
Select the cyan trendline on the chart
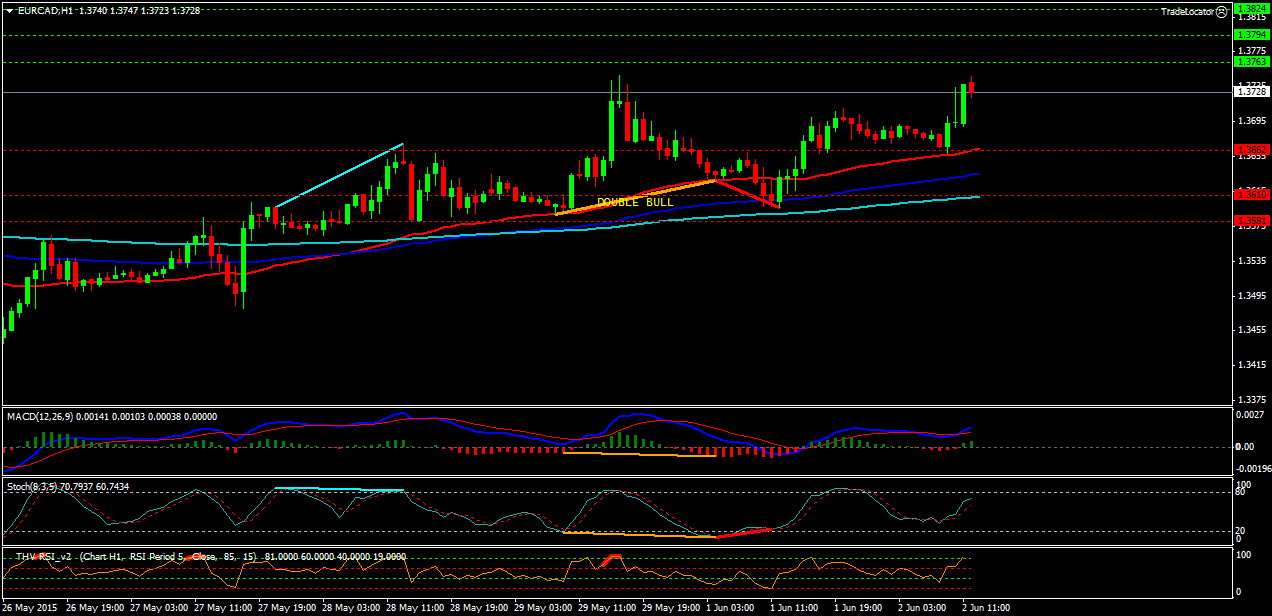pos(338,176)
